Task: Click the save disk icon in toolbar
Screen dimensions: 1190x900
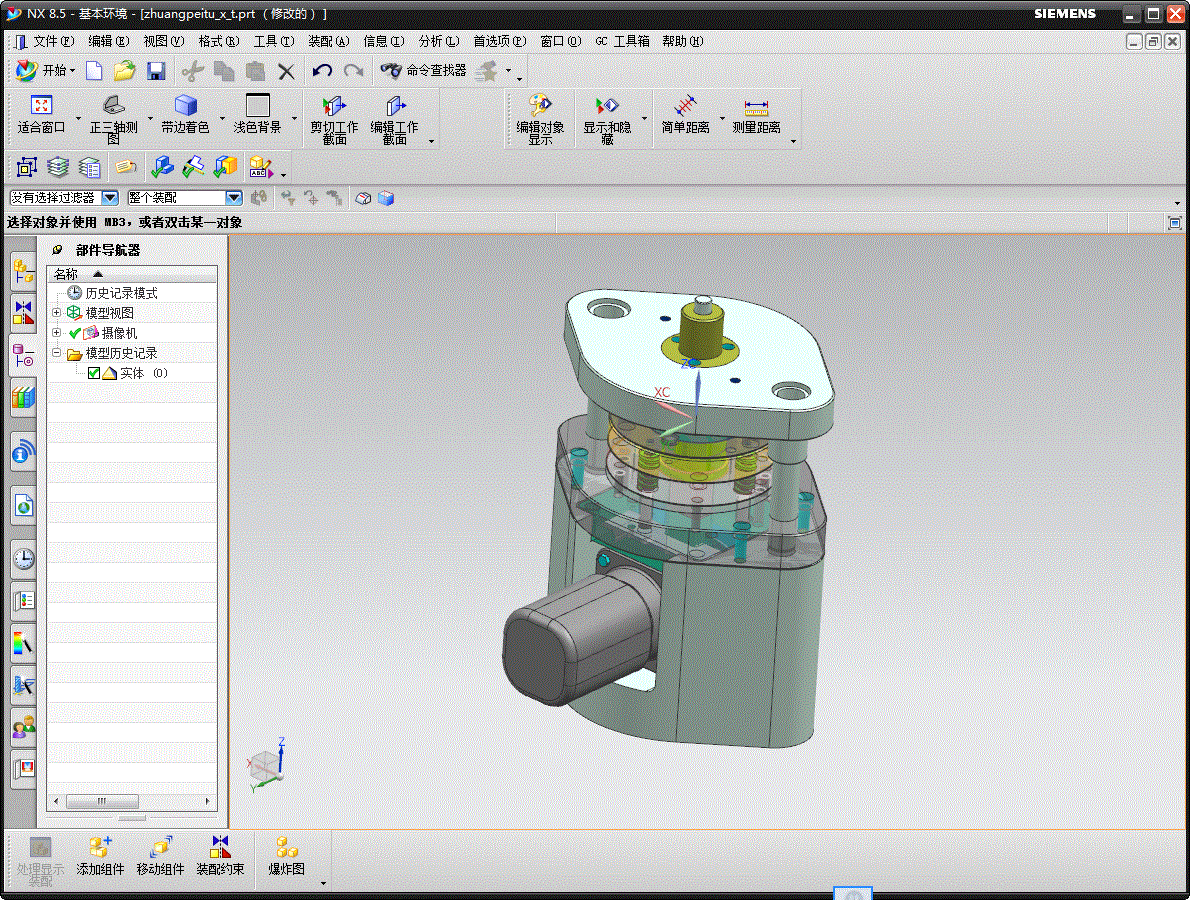Action: pos(156,71)
